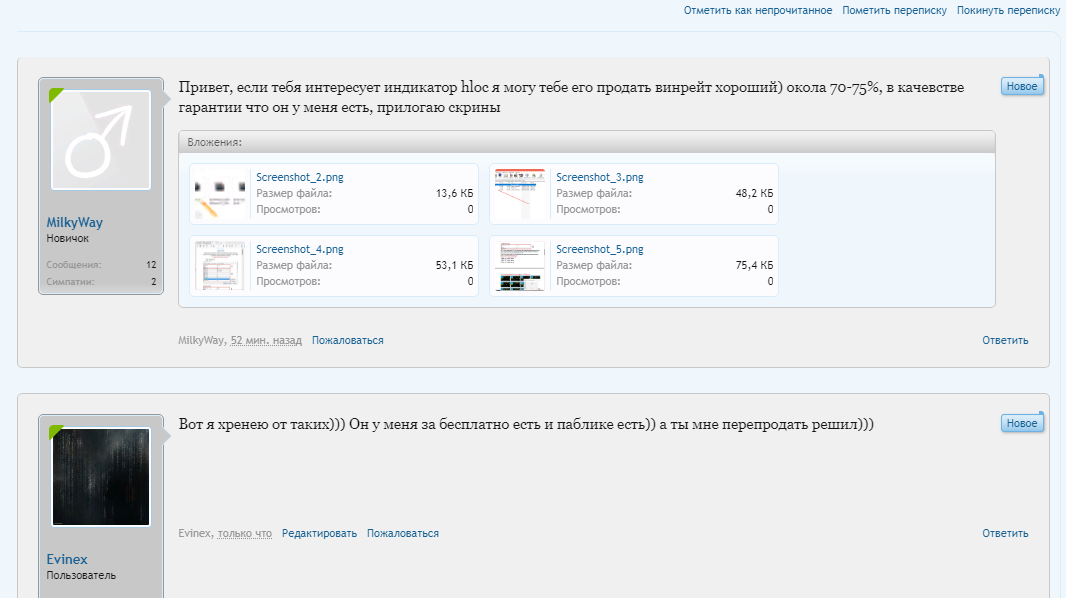Report MilkyWay's message with 'Пожаловаться'
The image size is (1066, 598).
pyautogui.click(x=347, y=340)
